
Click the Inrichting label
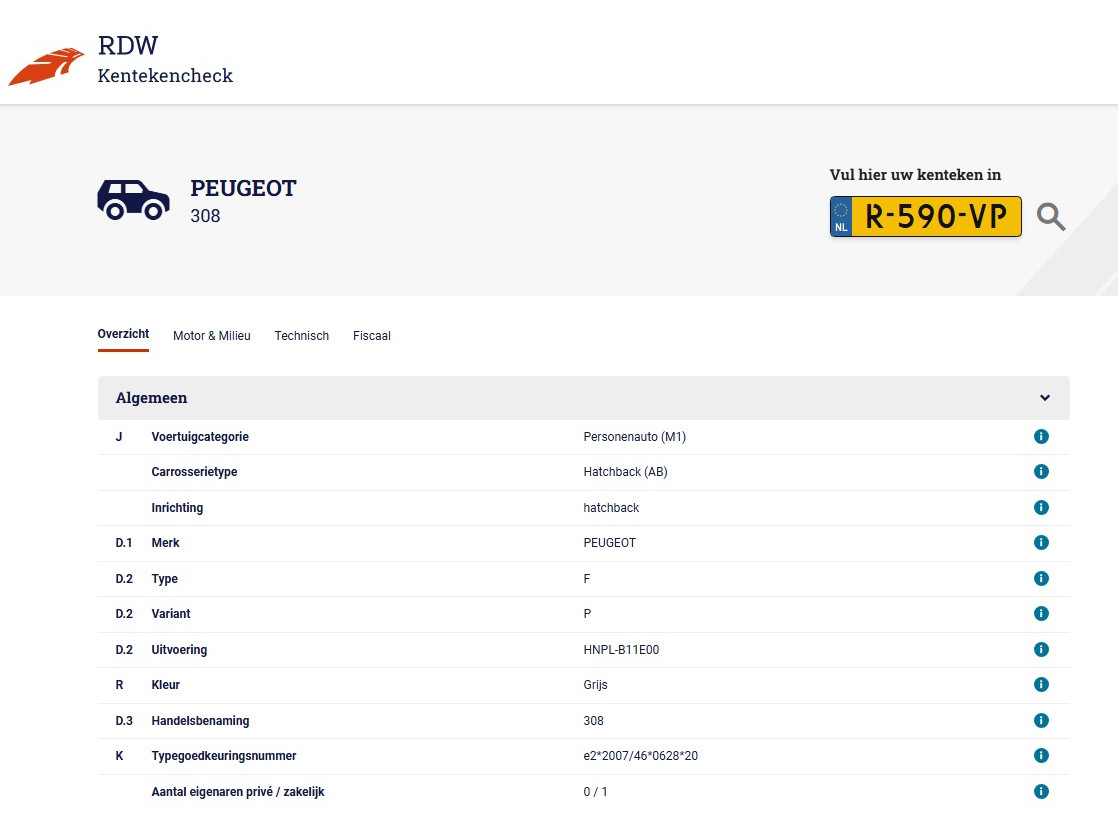point(177,508)
